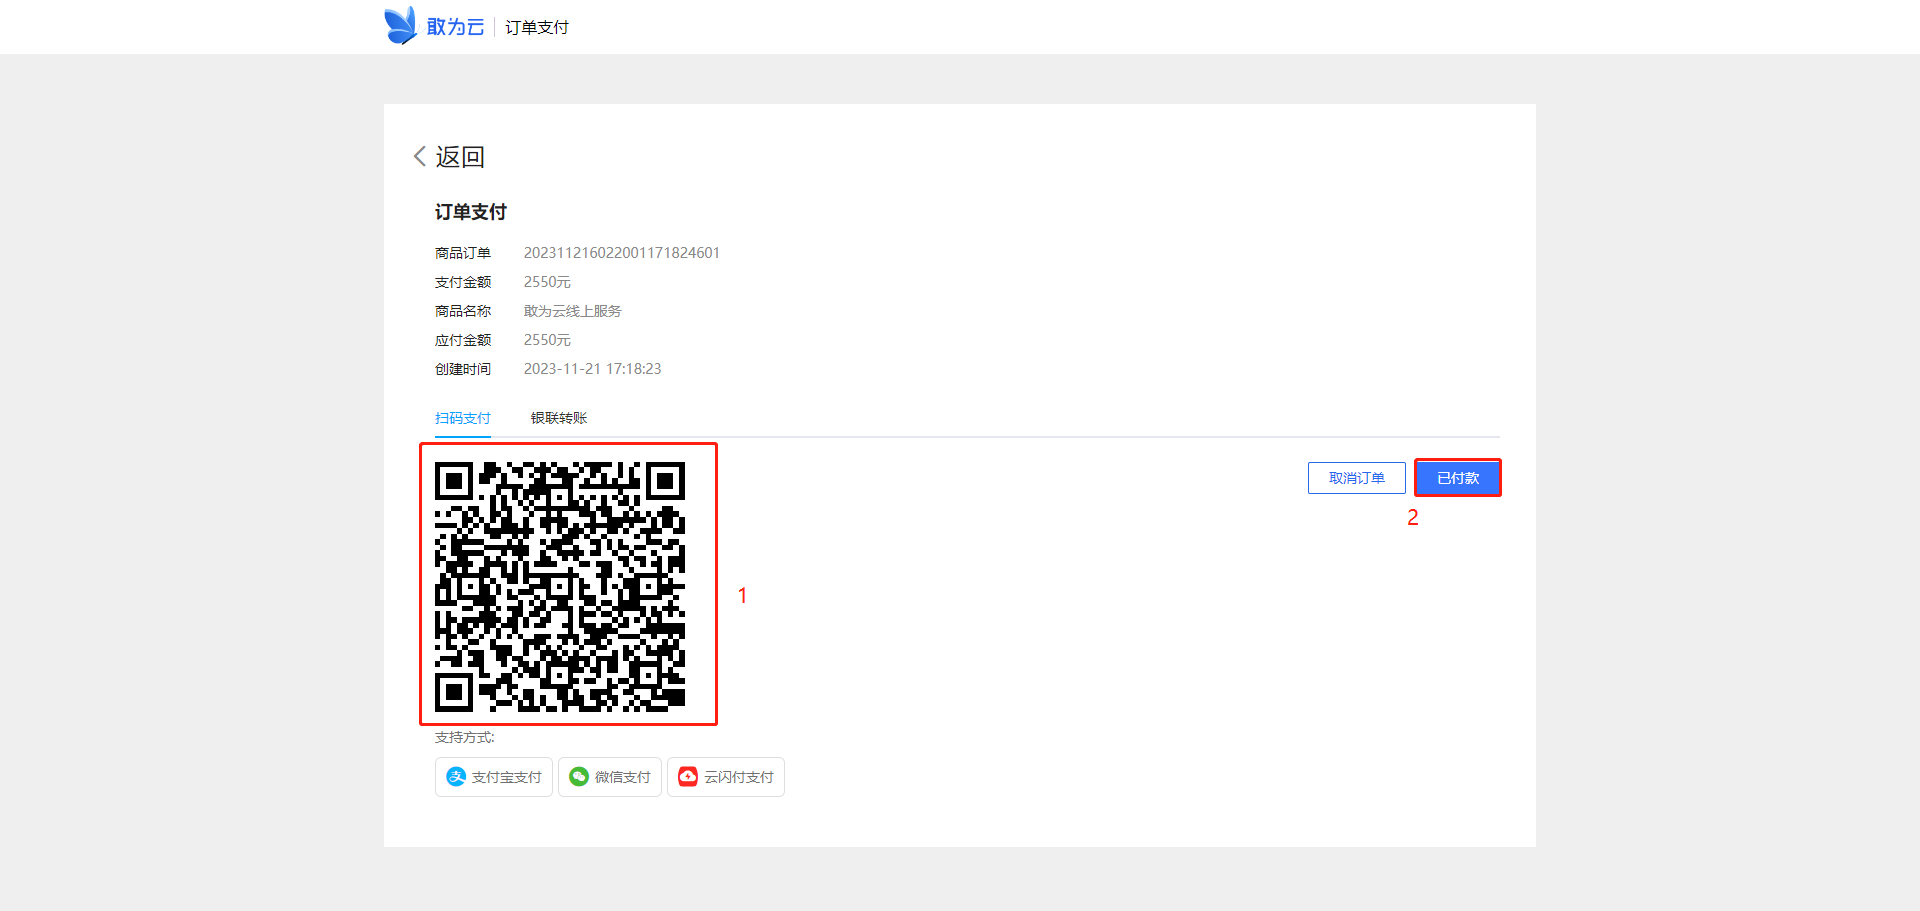Click the red UnionPay circle logo
1920x911 pixels.
[688, 777]
